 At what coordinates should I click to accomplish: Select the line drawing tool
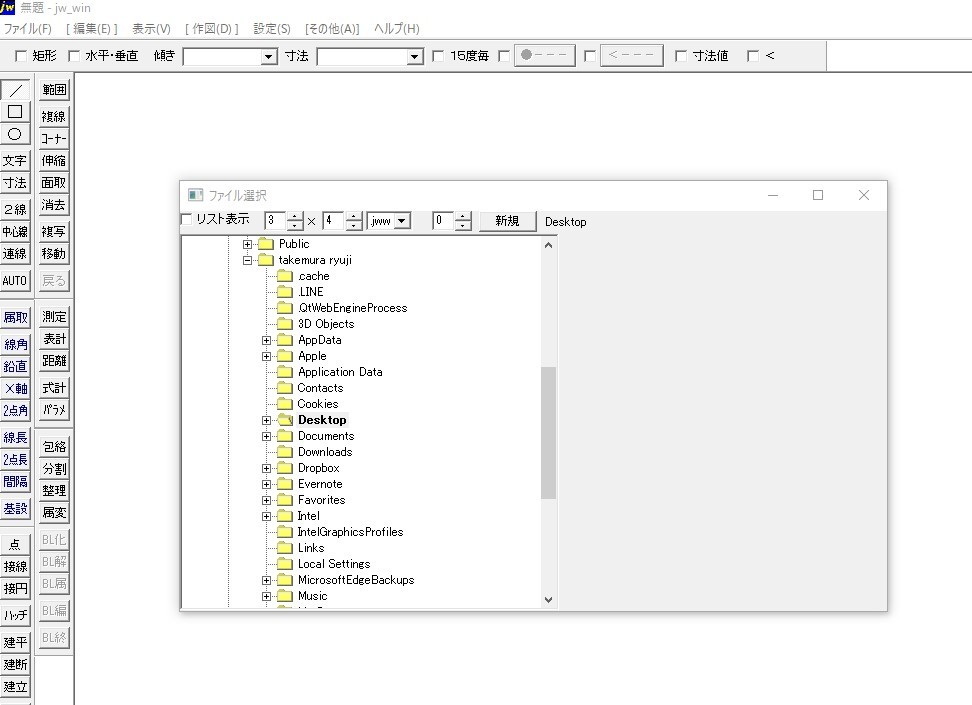pos(15,90)
